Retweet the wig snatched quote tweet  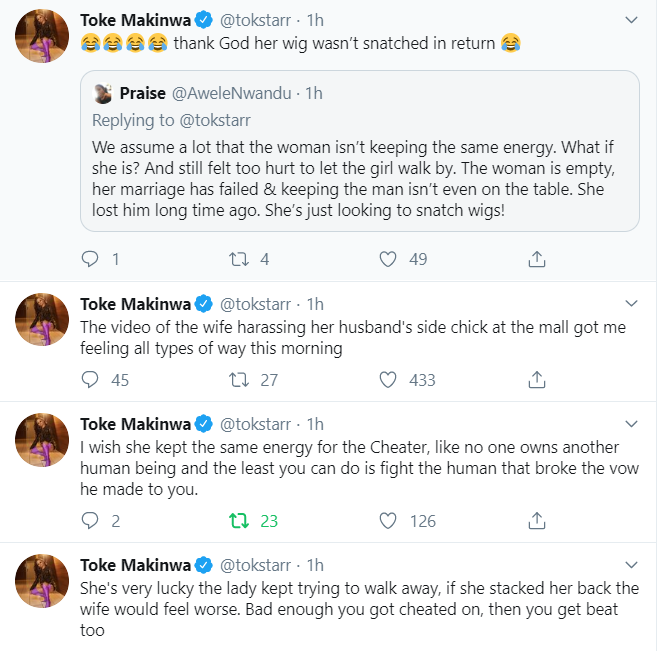239,259
